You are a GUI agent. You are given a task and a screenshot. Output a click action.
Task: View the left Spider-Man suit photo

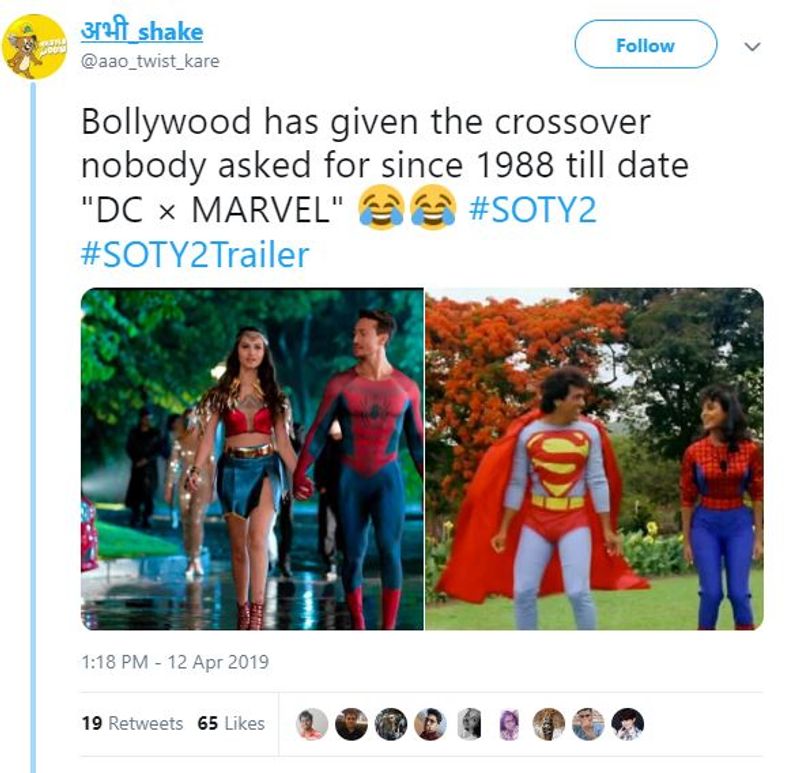click(252, 459)
